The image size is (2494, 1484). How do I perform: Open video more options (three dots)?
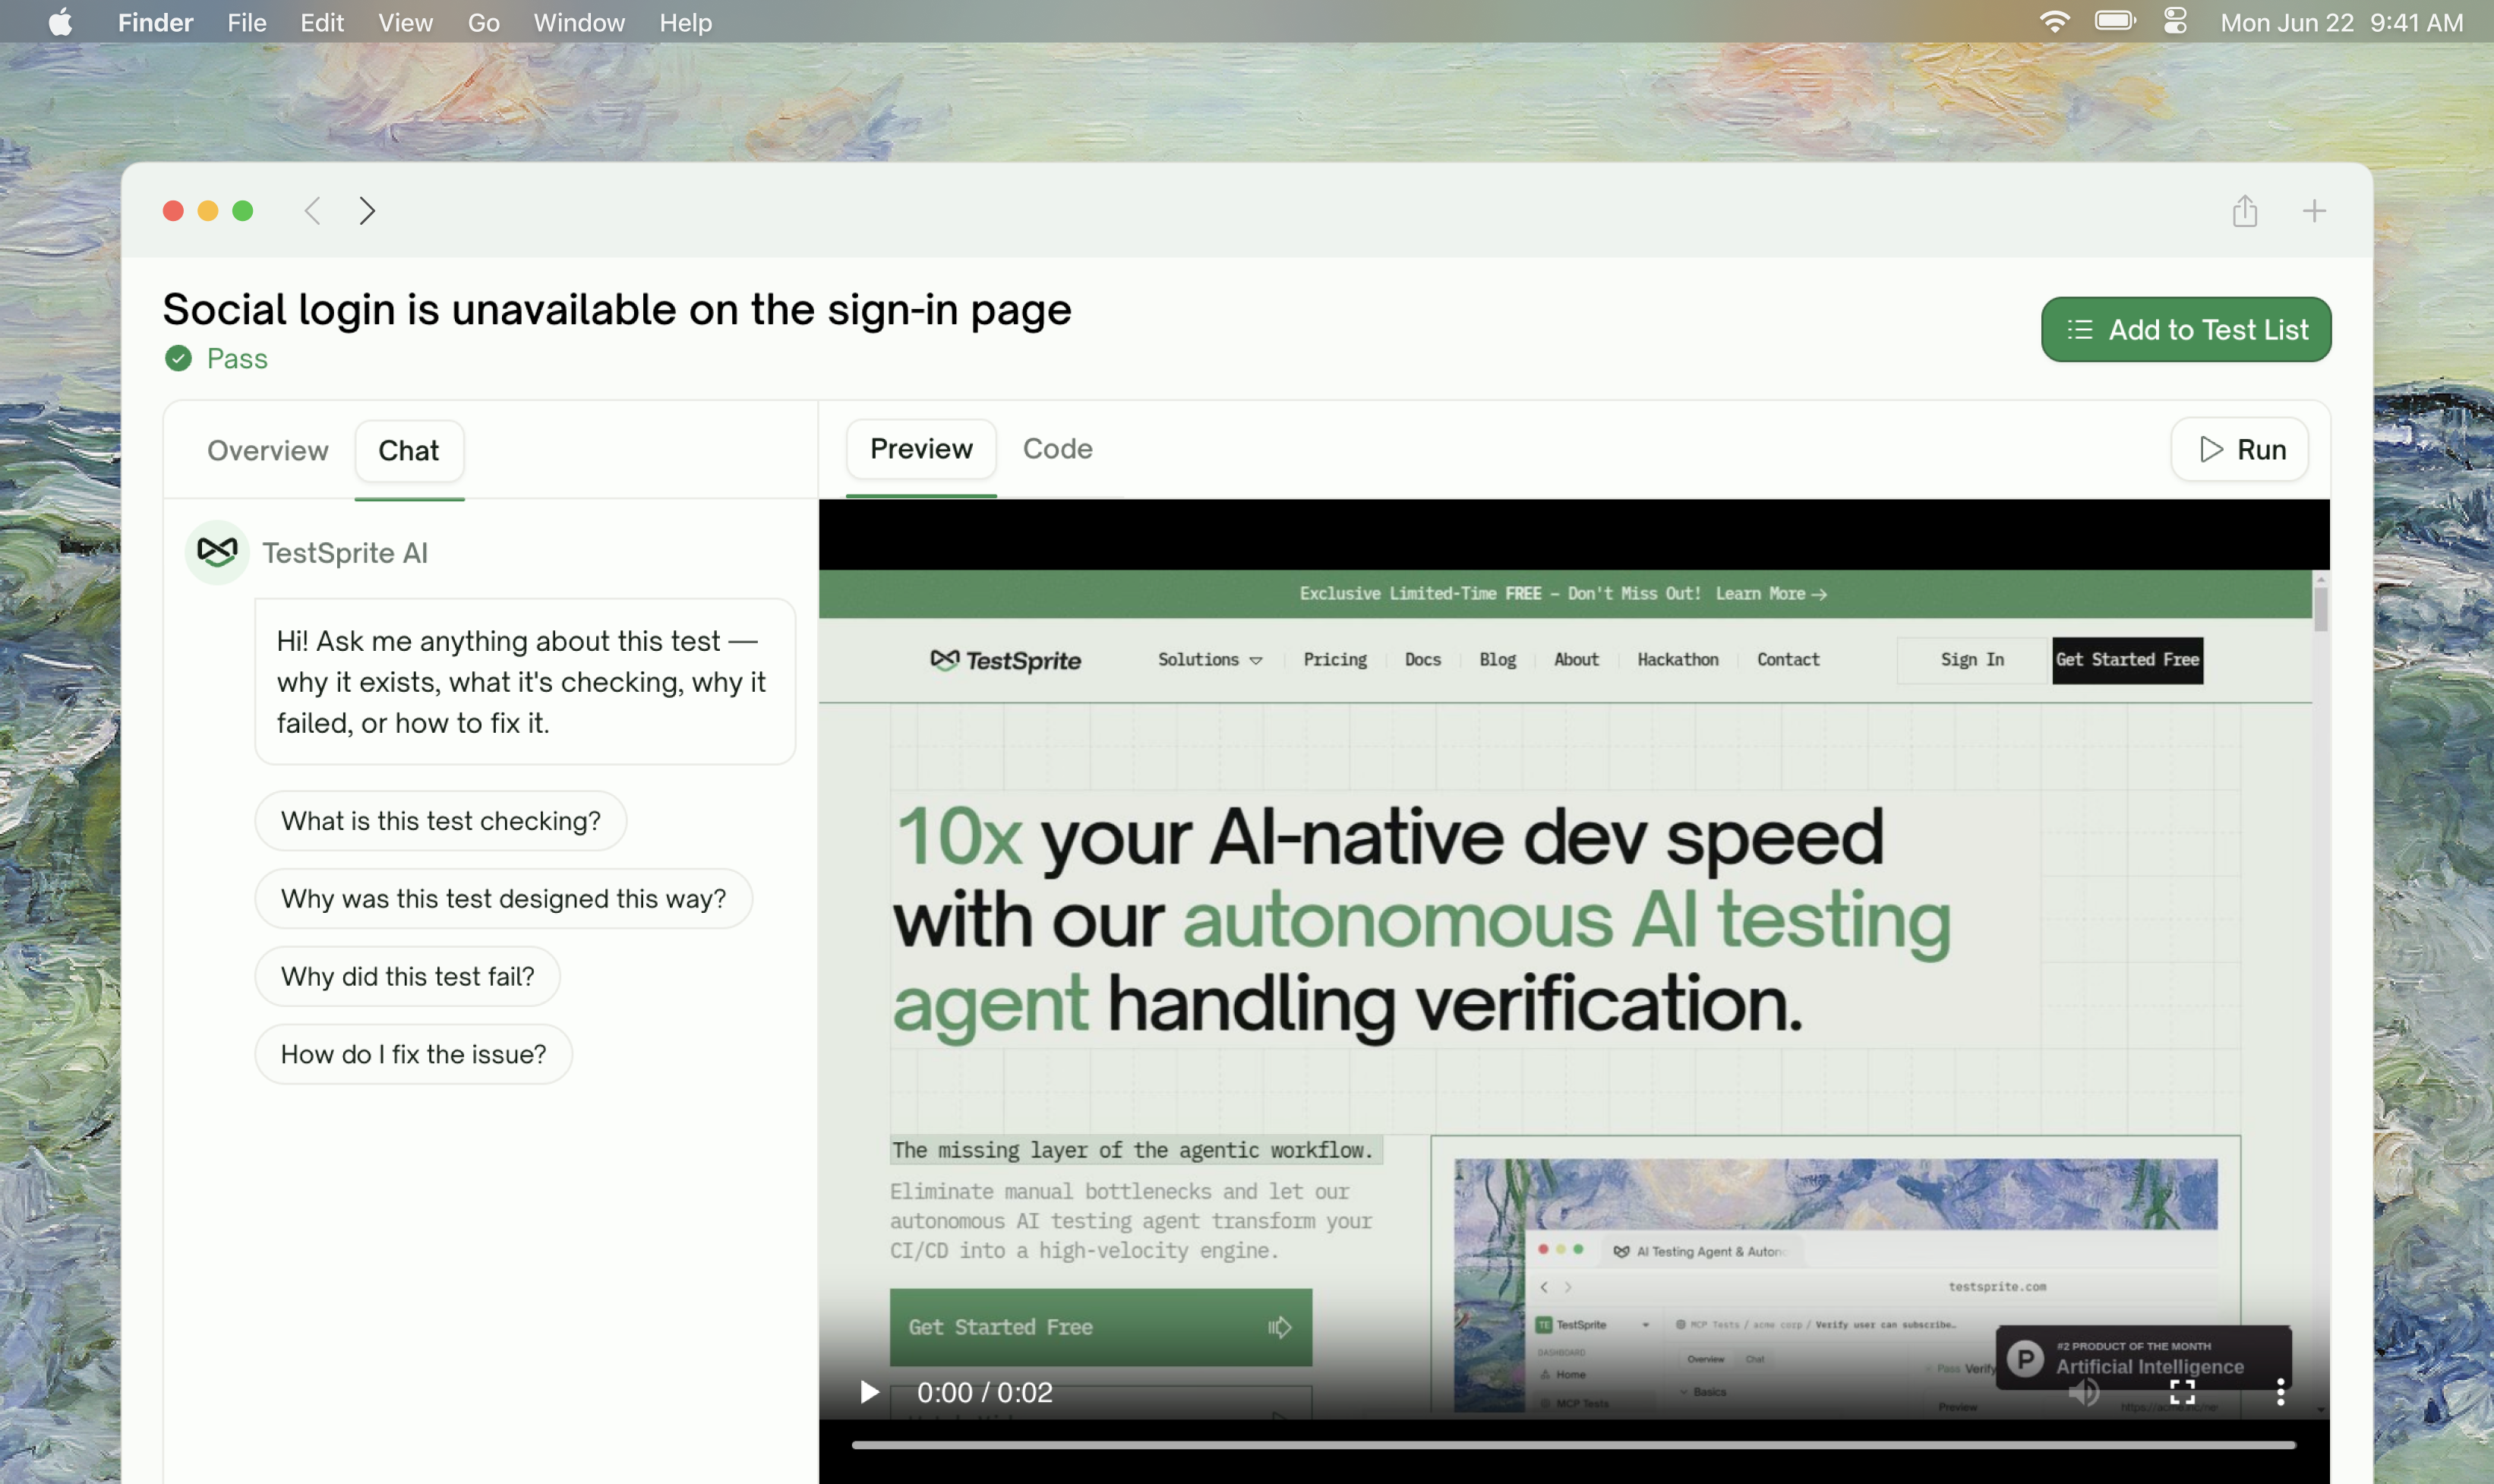click(x=2280, y=1392)
